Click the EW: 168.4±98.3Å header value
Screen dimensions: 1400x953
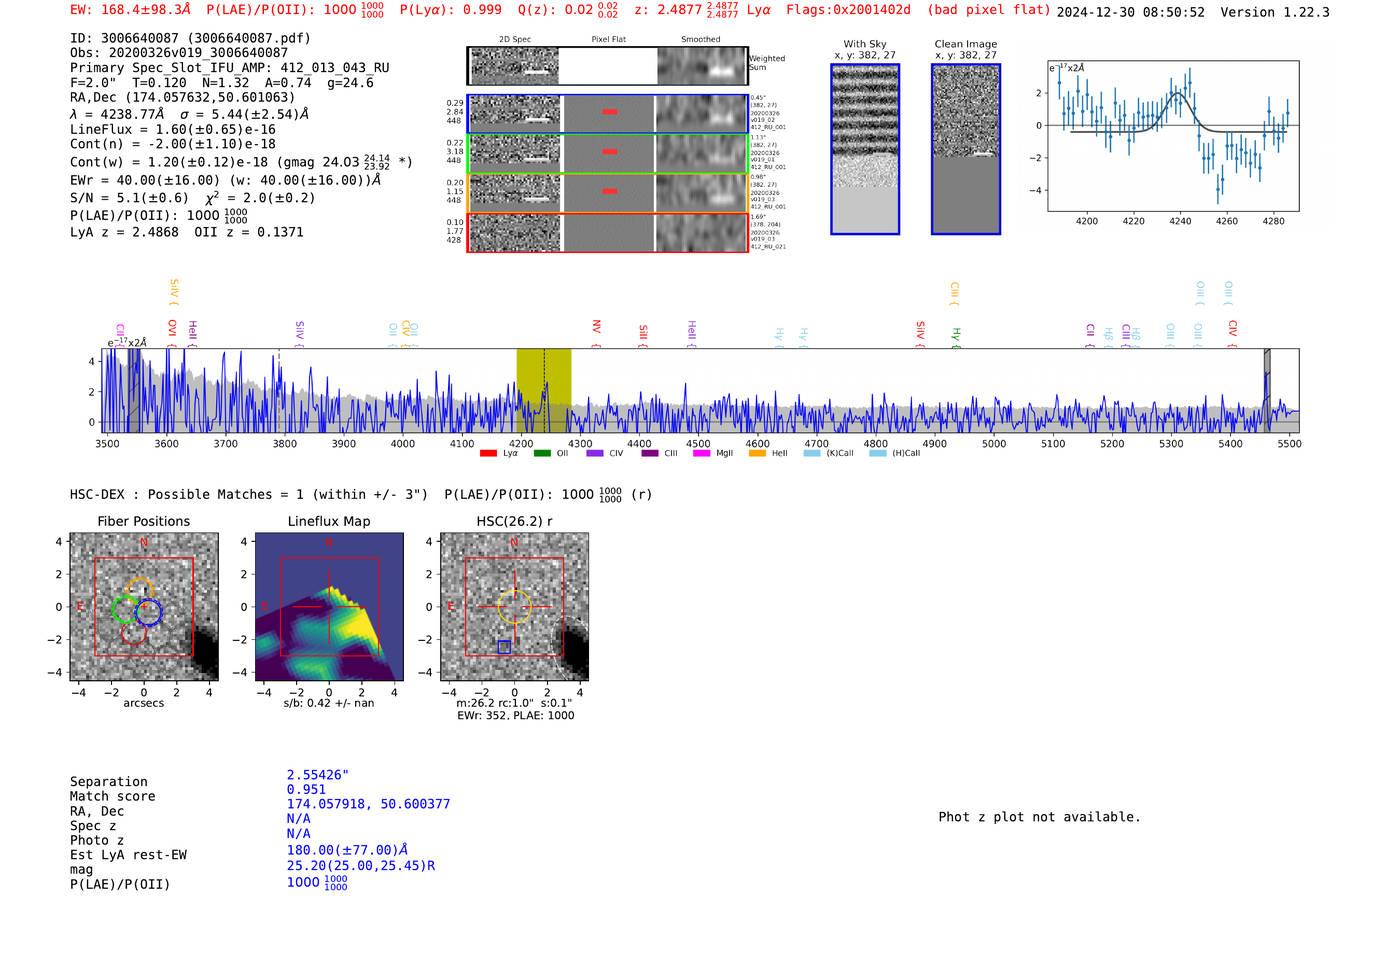130,9
